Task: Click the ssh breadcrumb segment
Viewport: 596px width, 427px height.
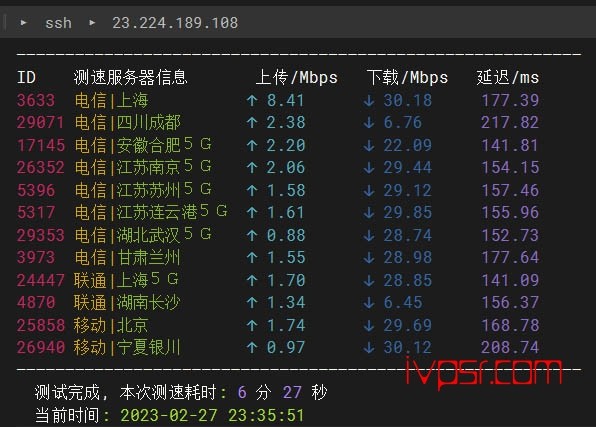Action: click(58, 23)
